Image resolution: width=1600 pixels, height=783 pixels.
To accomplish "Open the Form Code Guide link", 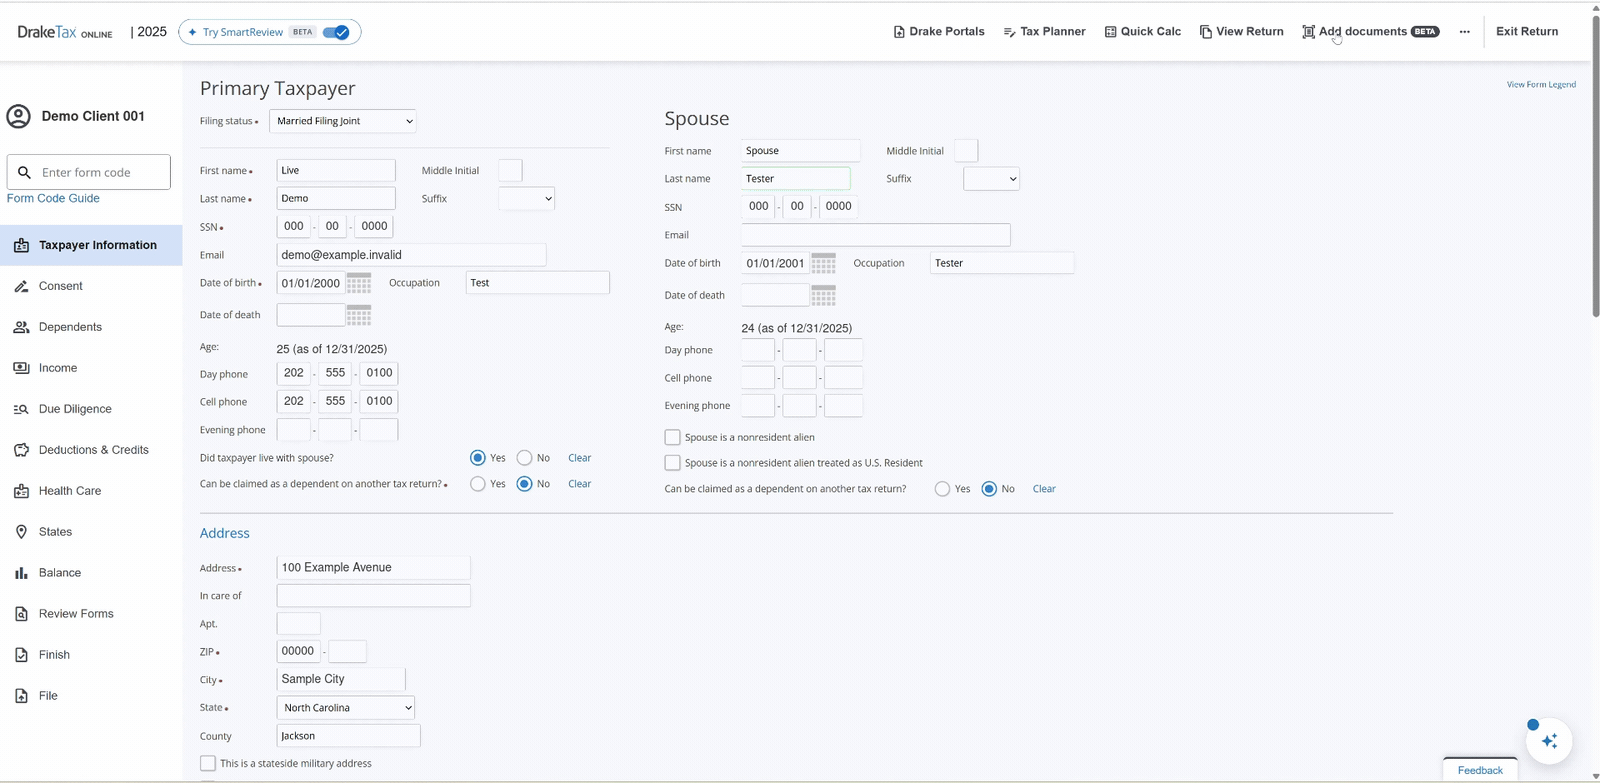I will click(x=53, y=198).
